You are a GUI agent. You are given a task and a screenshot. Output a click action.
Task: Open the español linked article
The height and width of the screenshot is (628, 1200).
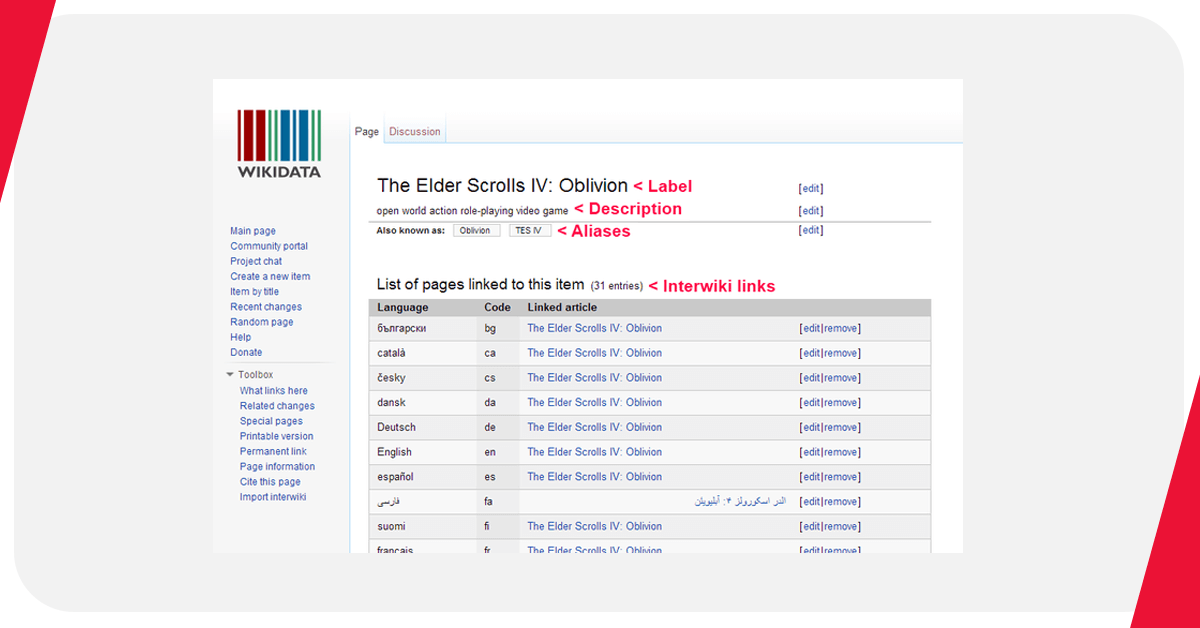tap(595, 477)
